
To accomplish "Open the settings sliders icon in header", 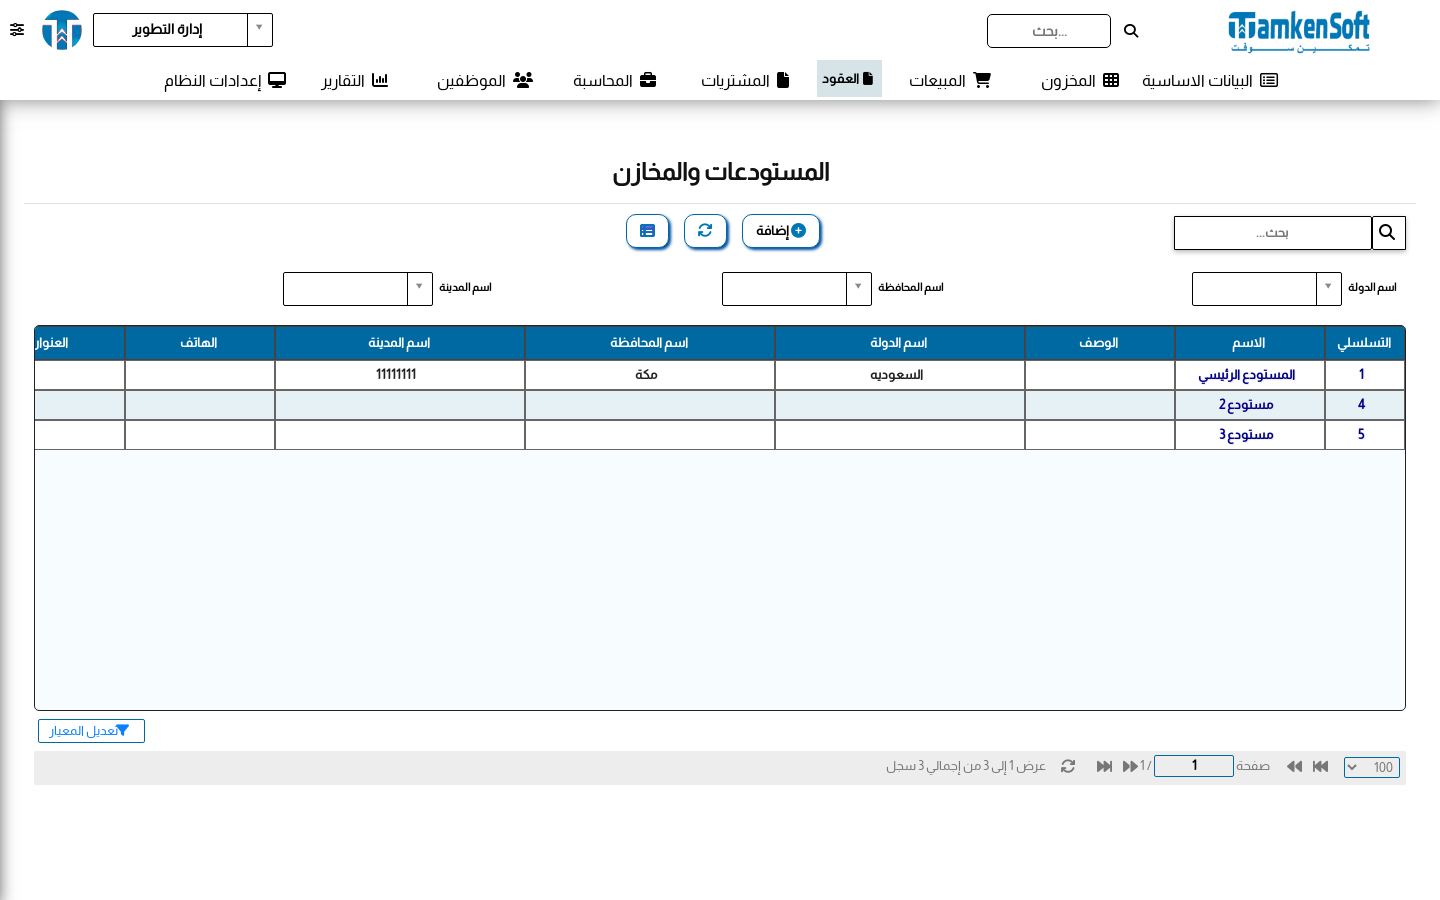I will [x=17, y=30].
